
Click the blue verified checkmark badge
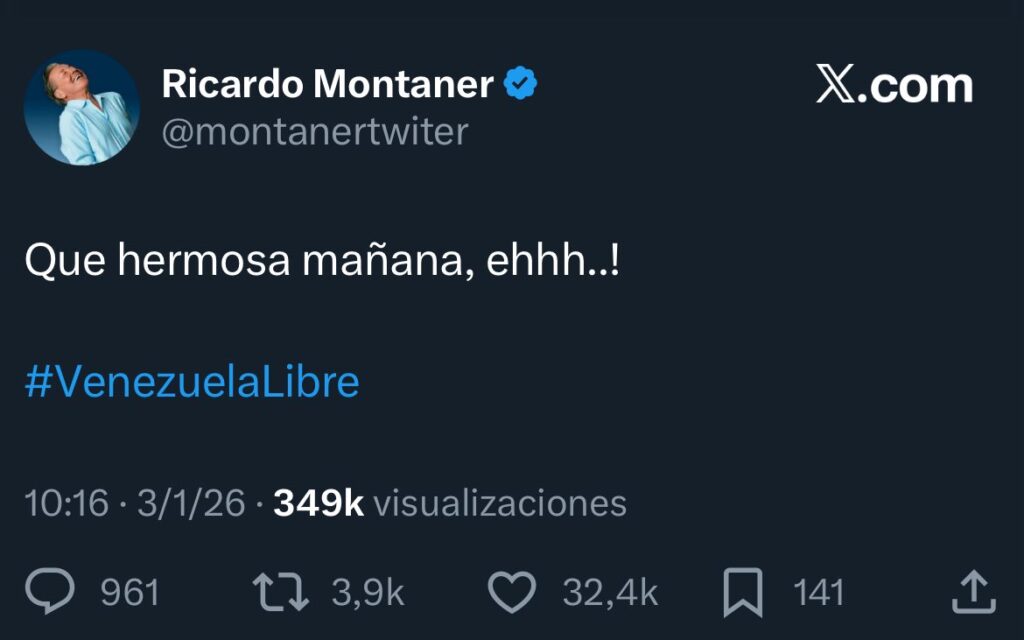pyautogui.click(x=520, y=85)
